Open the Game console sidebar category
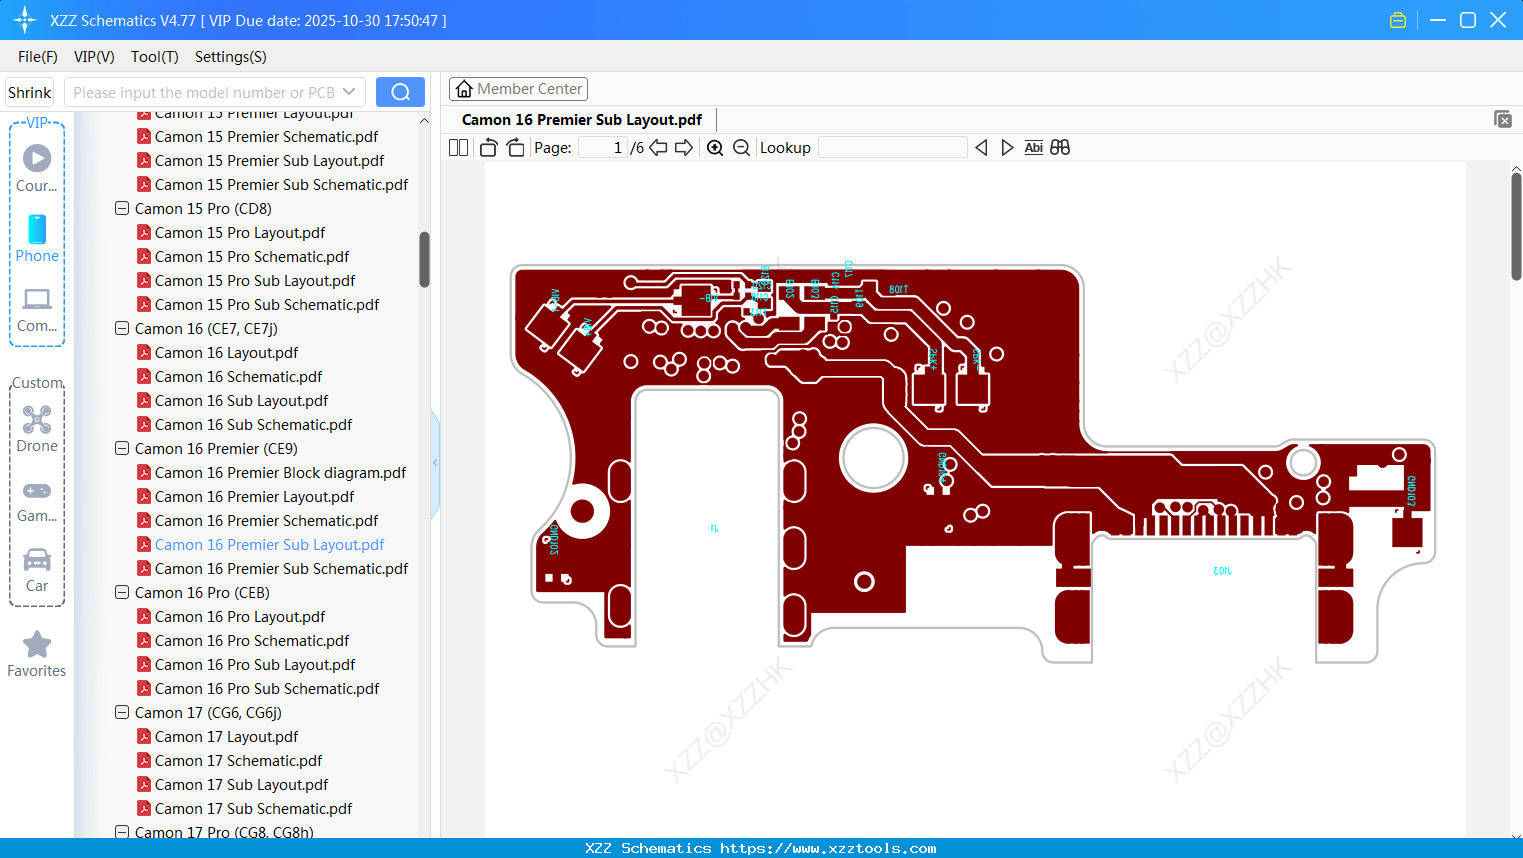The width and height of the screenshot is (1523, 858). (37, 500)
